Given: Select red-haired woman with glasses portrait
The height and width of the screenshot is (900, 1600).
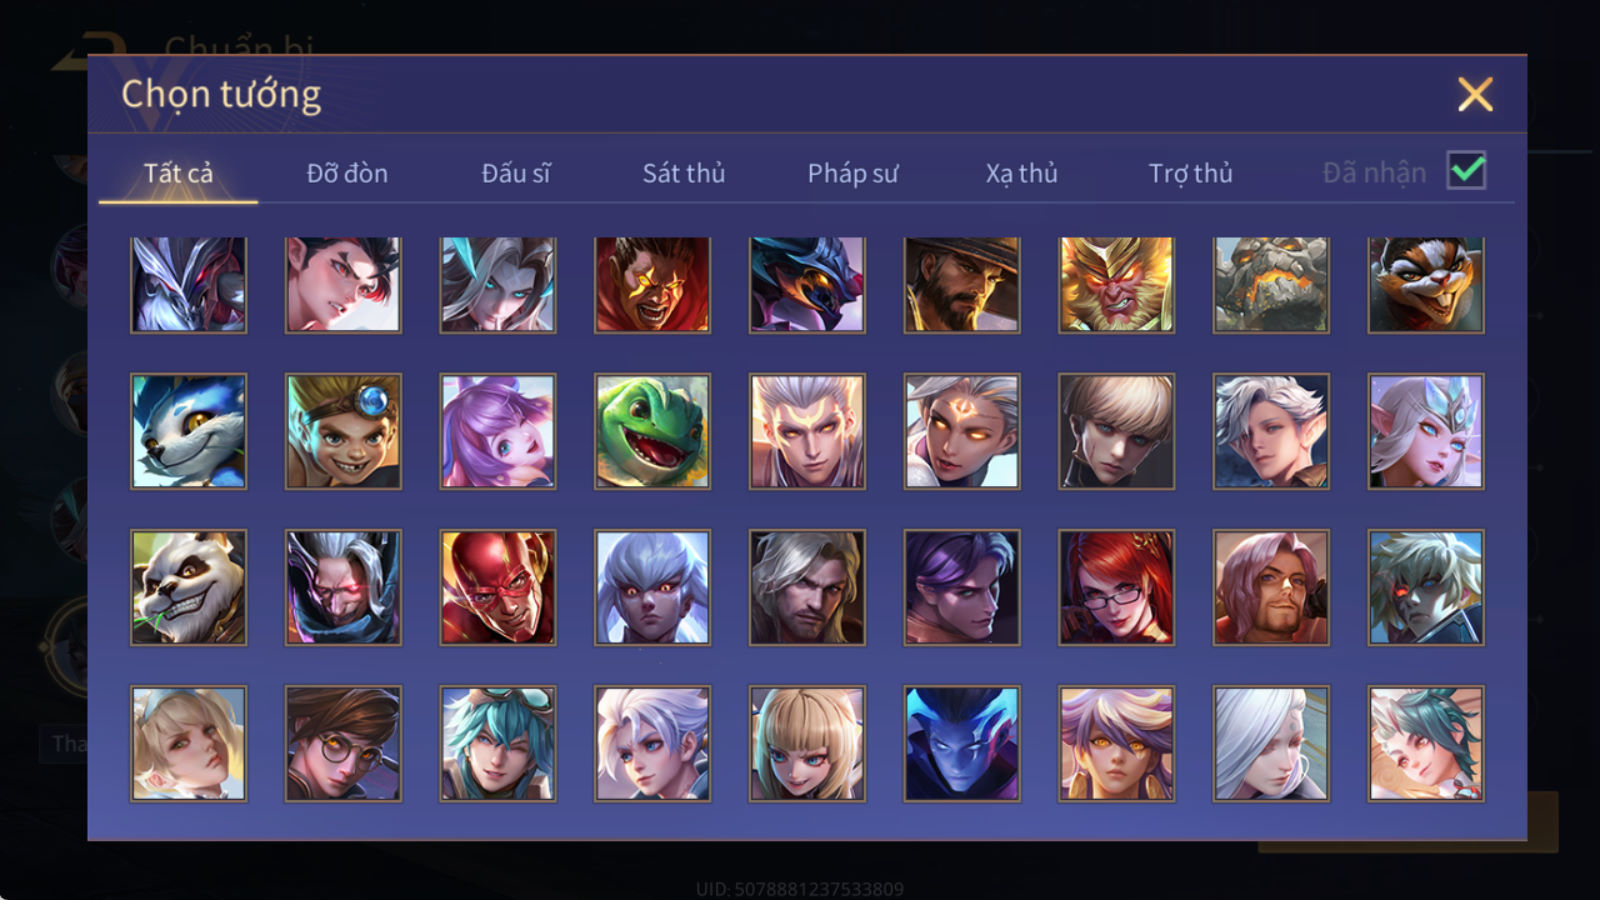Looking at the screenshot, I should [1116, 587].
